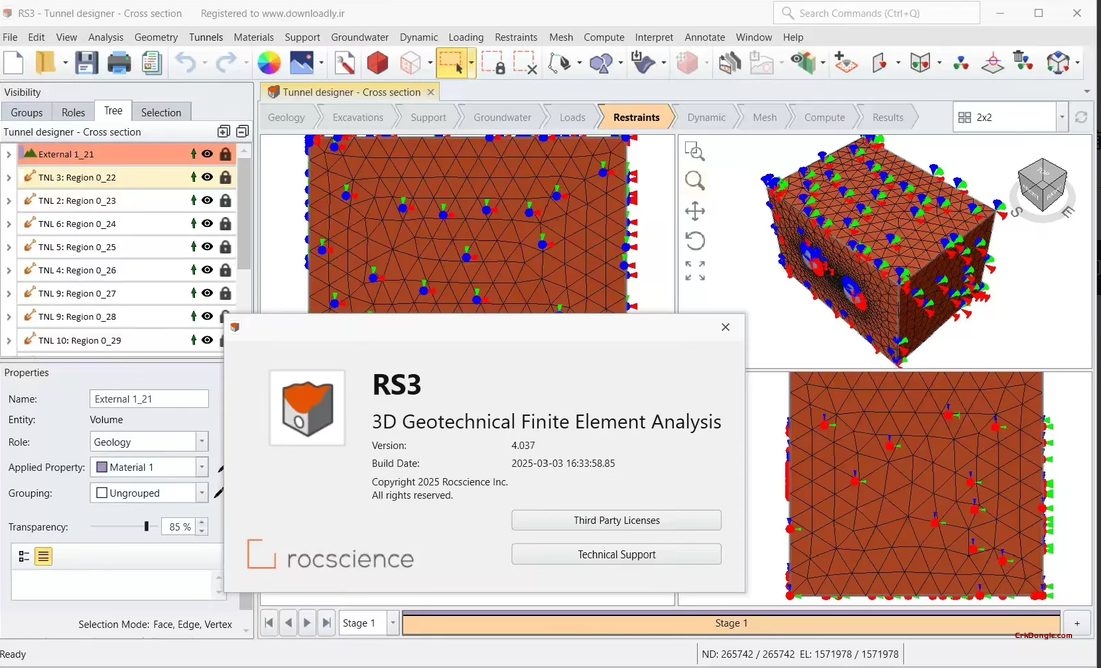
Task: Click the layered sections icon
Action: [730, 63]
